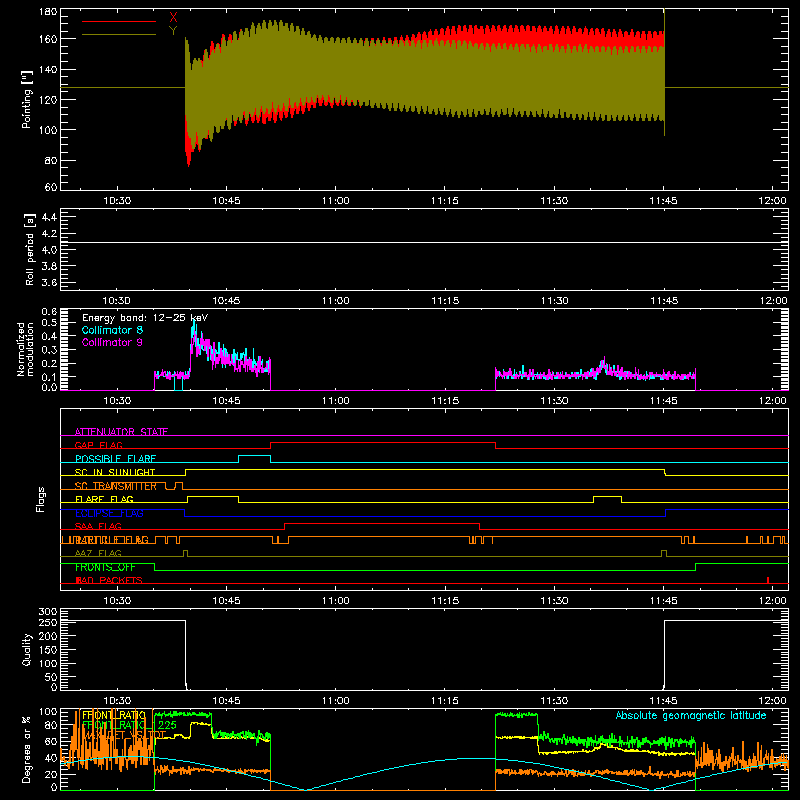Screen dimensions: 800x800
Task: Click the green "FRONT_RATIO_225" legend label
Action: pyautogui.click(x=129, y=725)
